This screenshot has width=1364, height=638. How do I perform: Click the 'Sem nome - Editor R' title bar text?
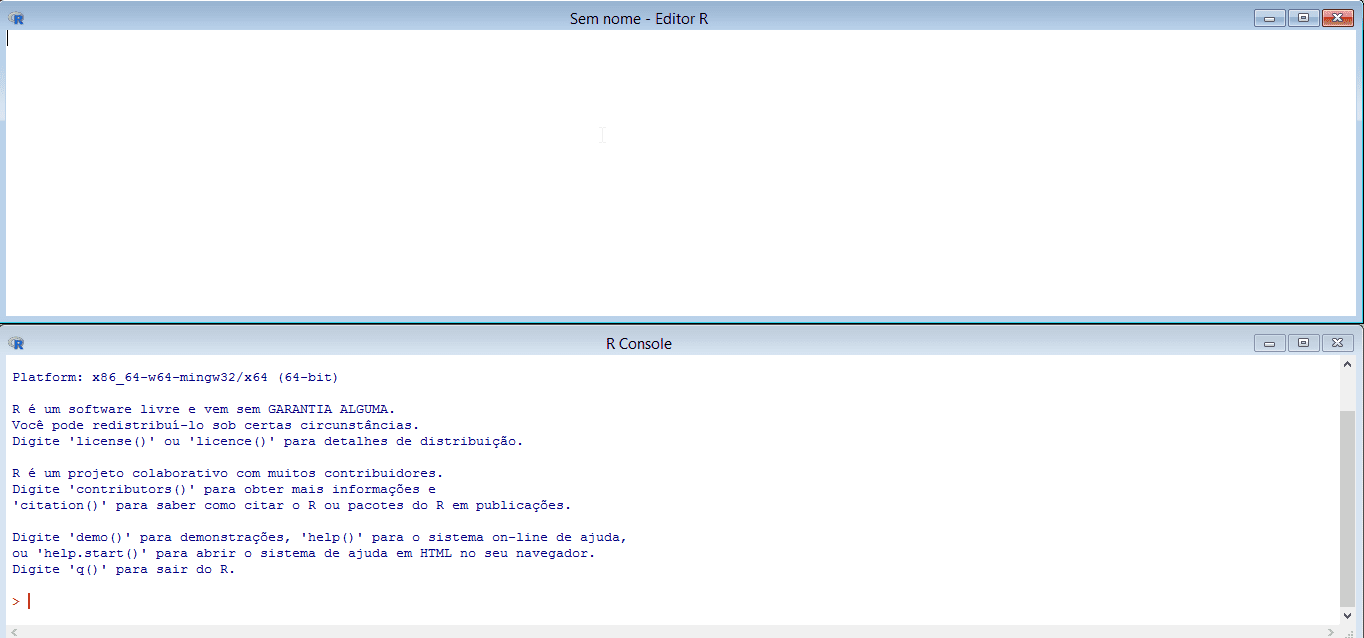click(x=639, y=19)
